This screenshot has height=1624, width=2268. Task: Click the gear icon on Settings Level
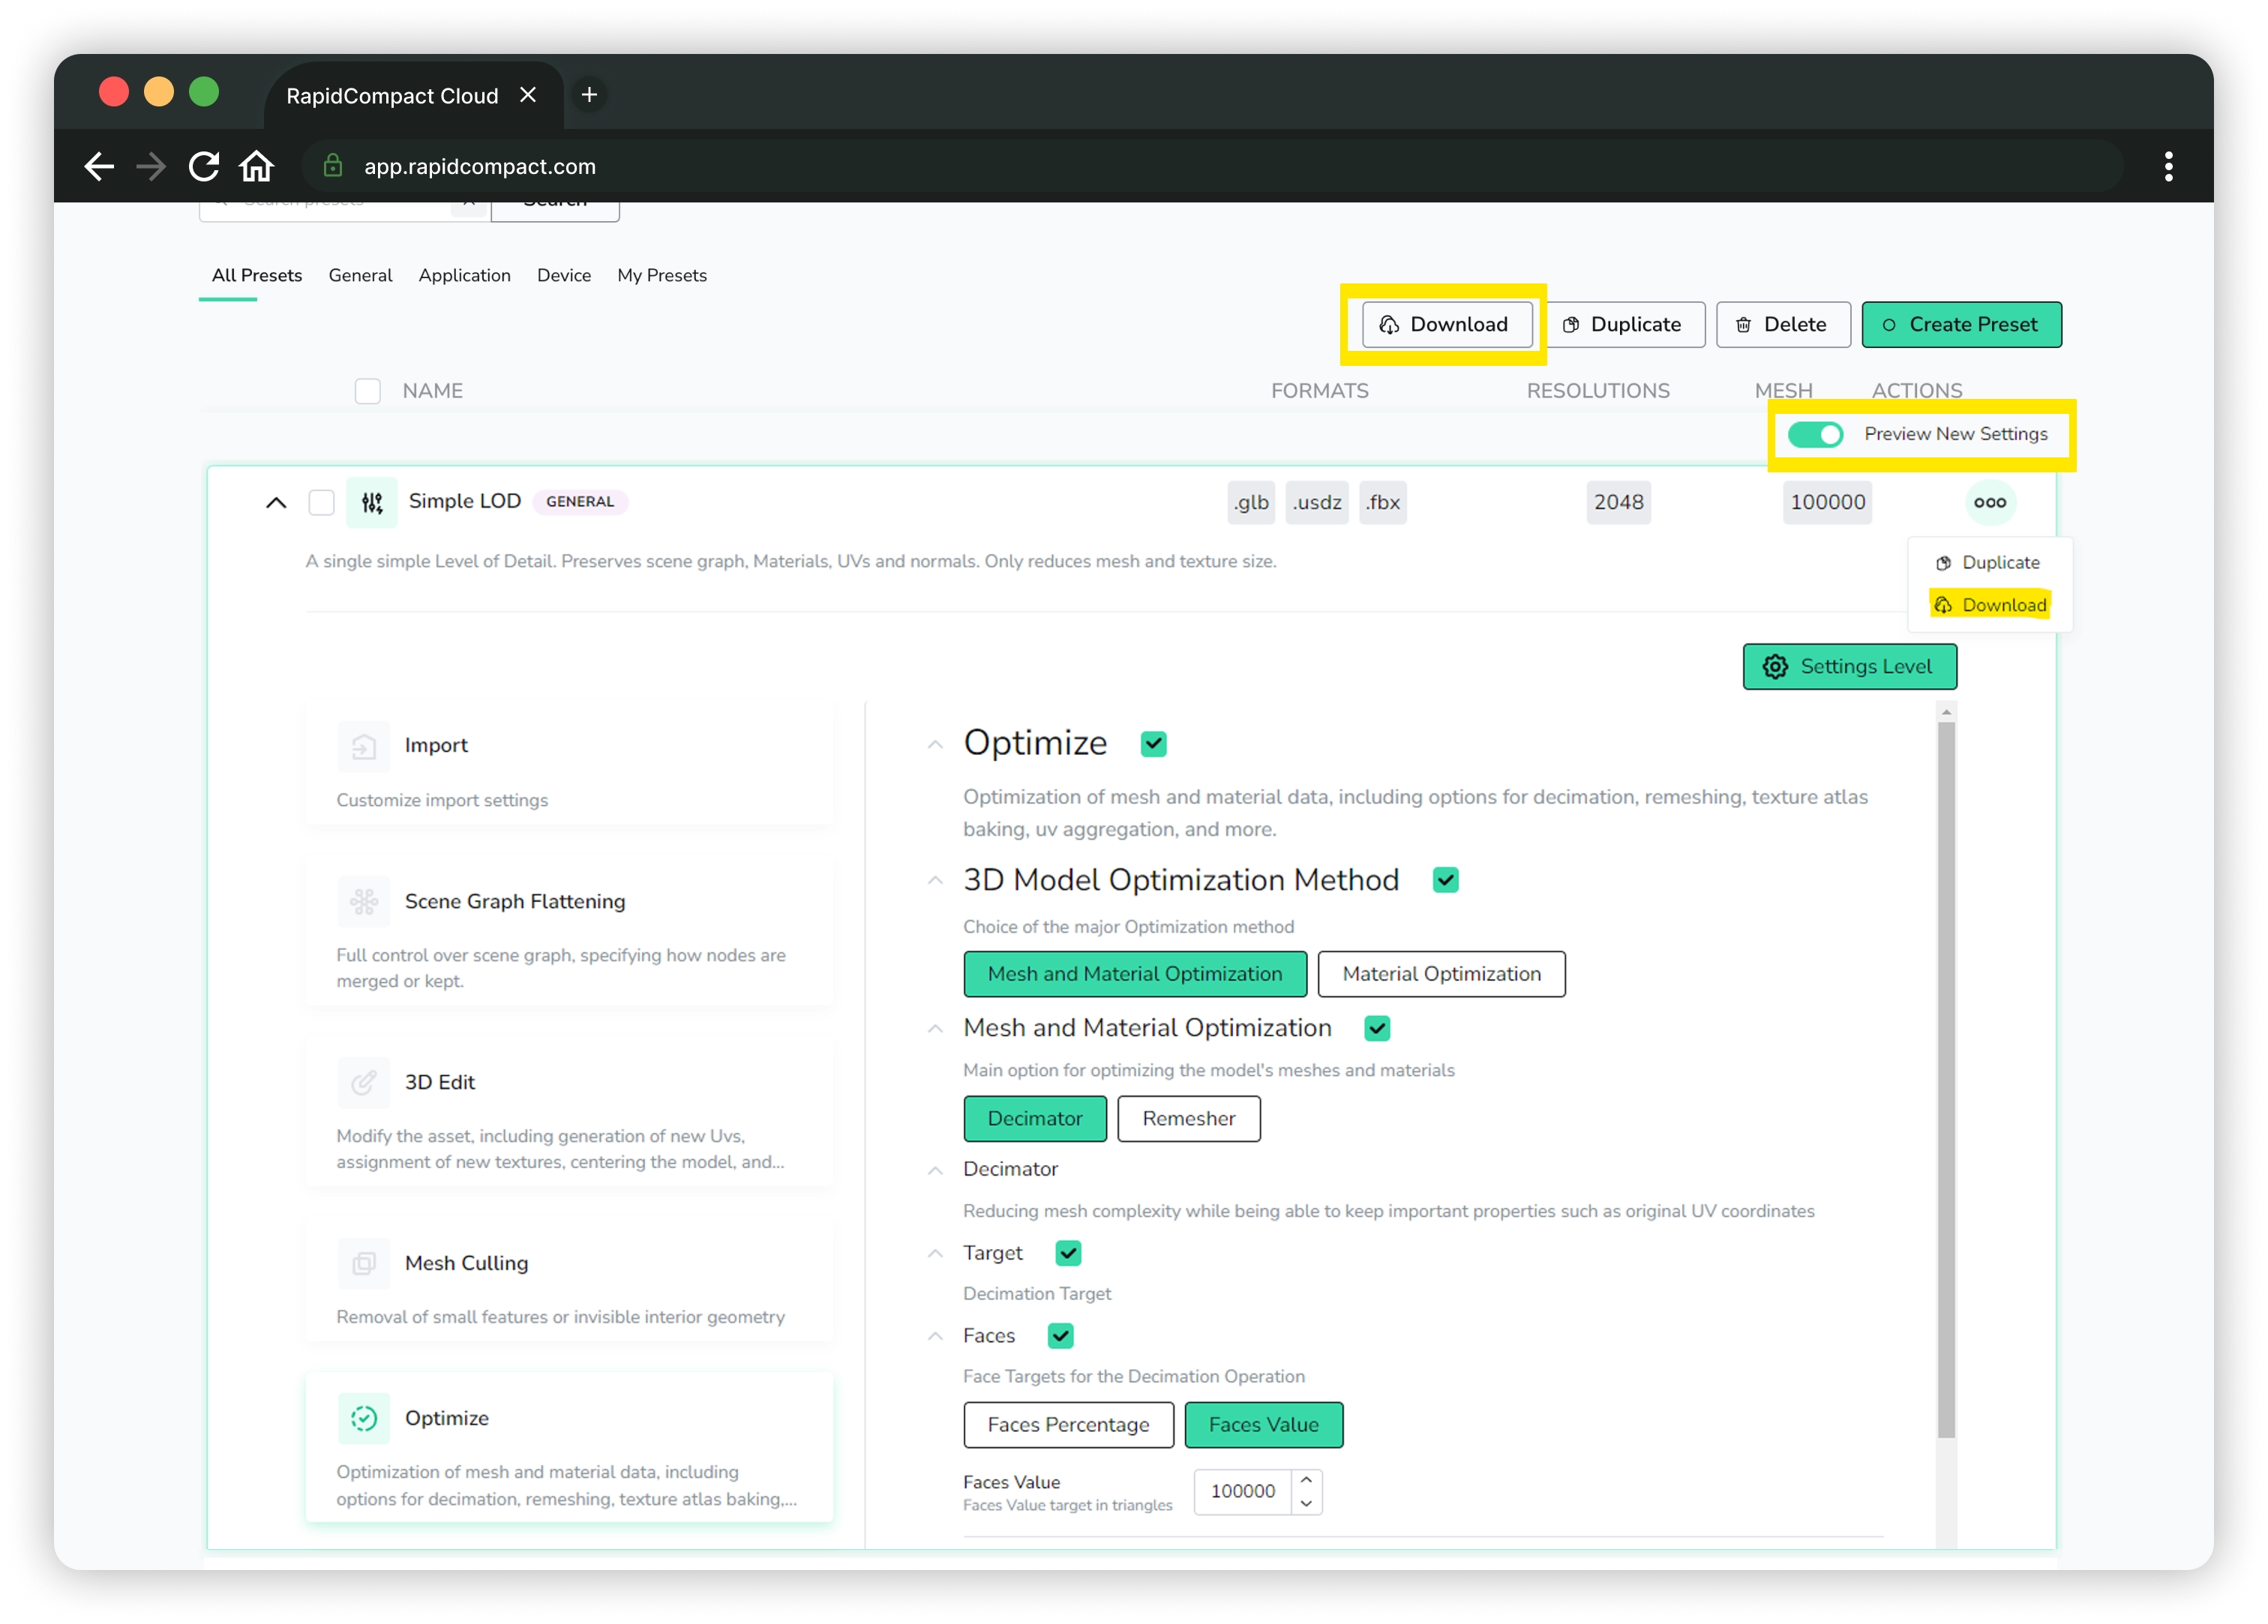pyautogui.click(x=1775, y=667)
